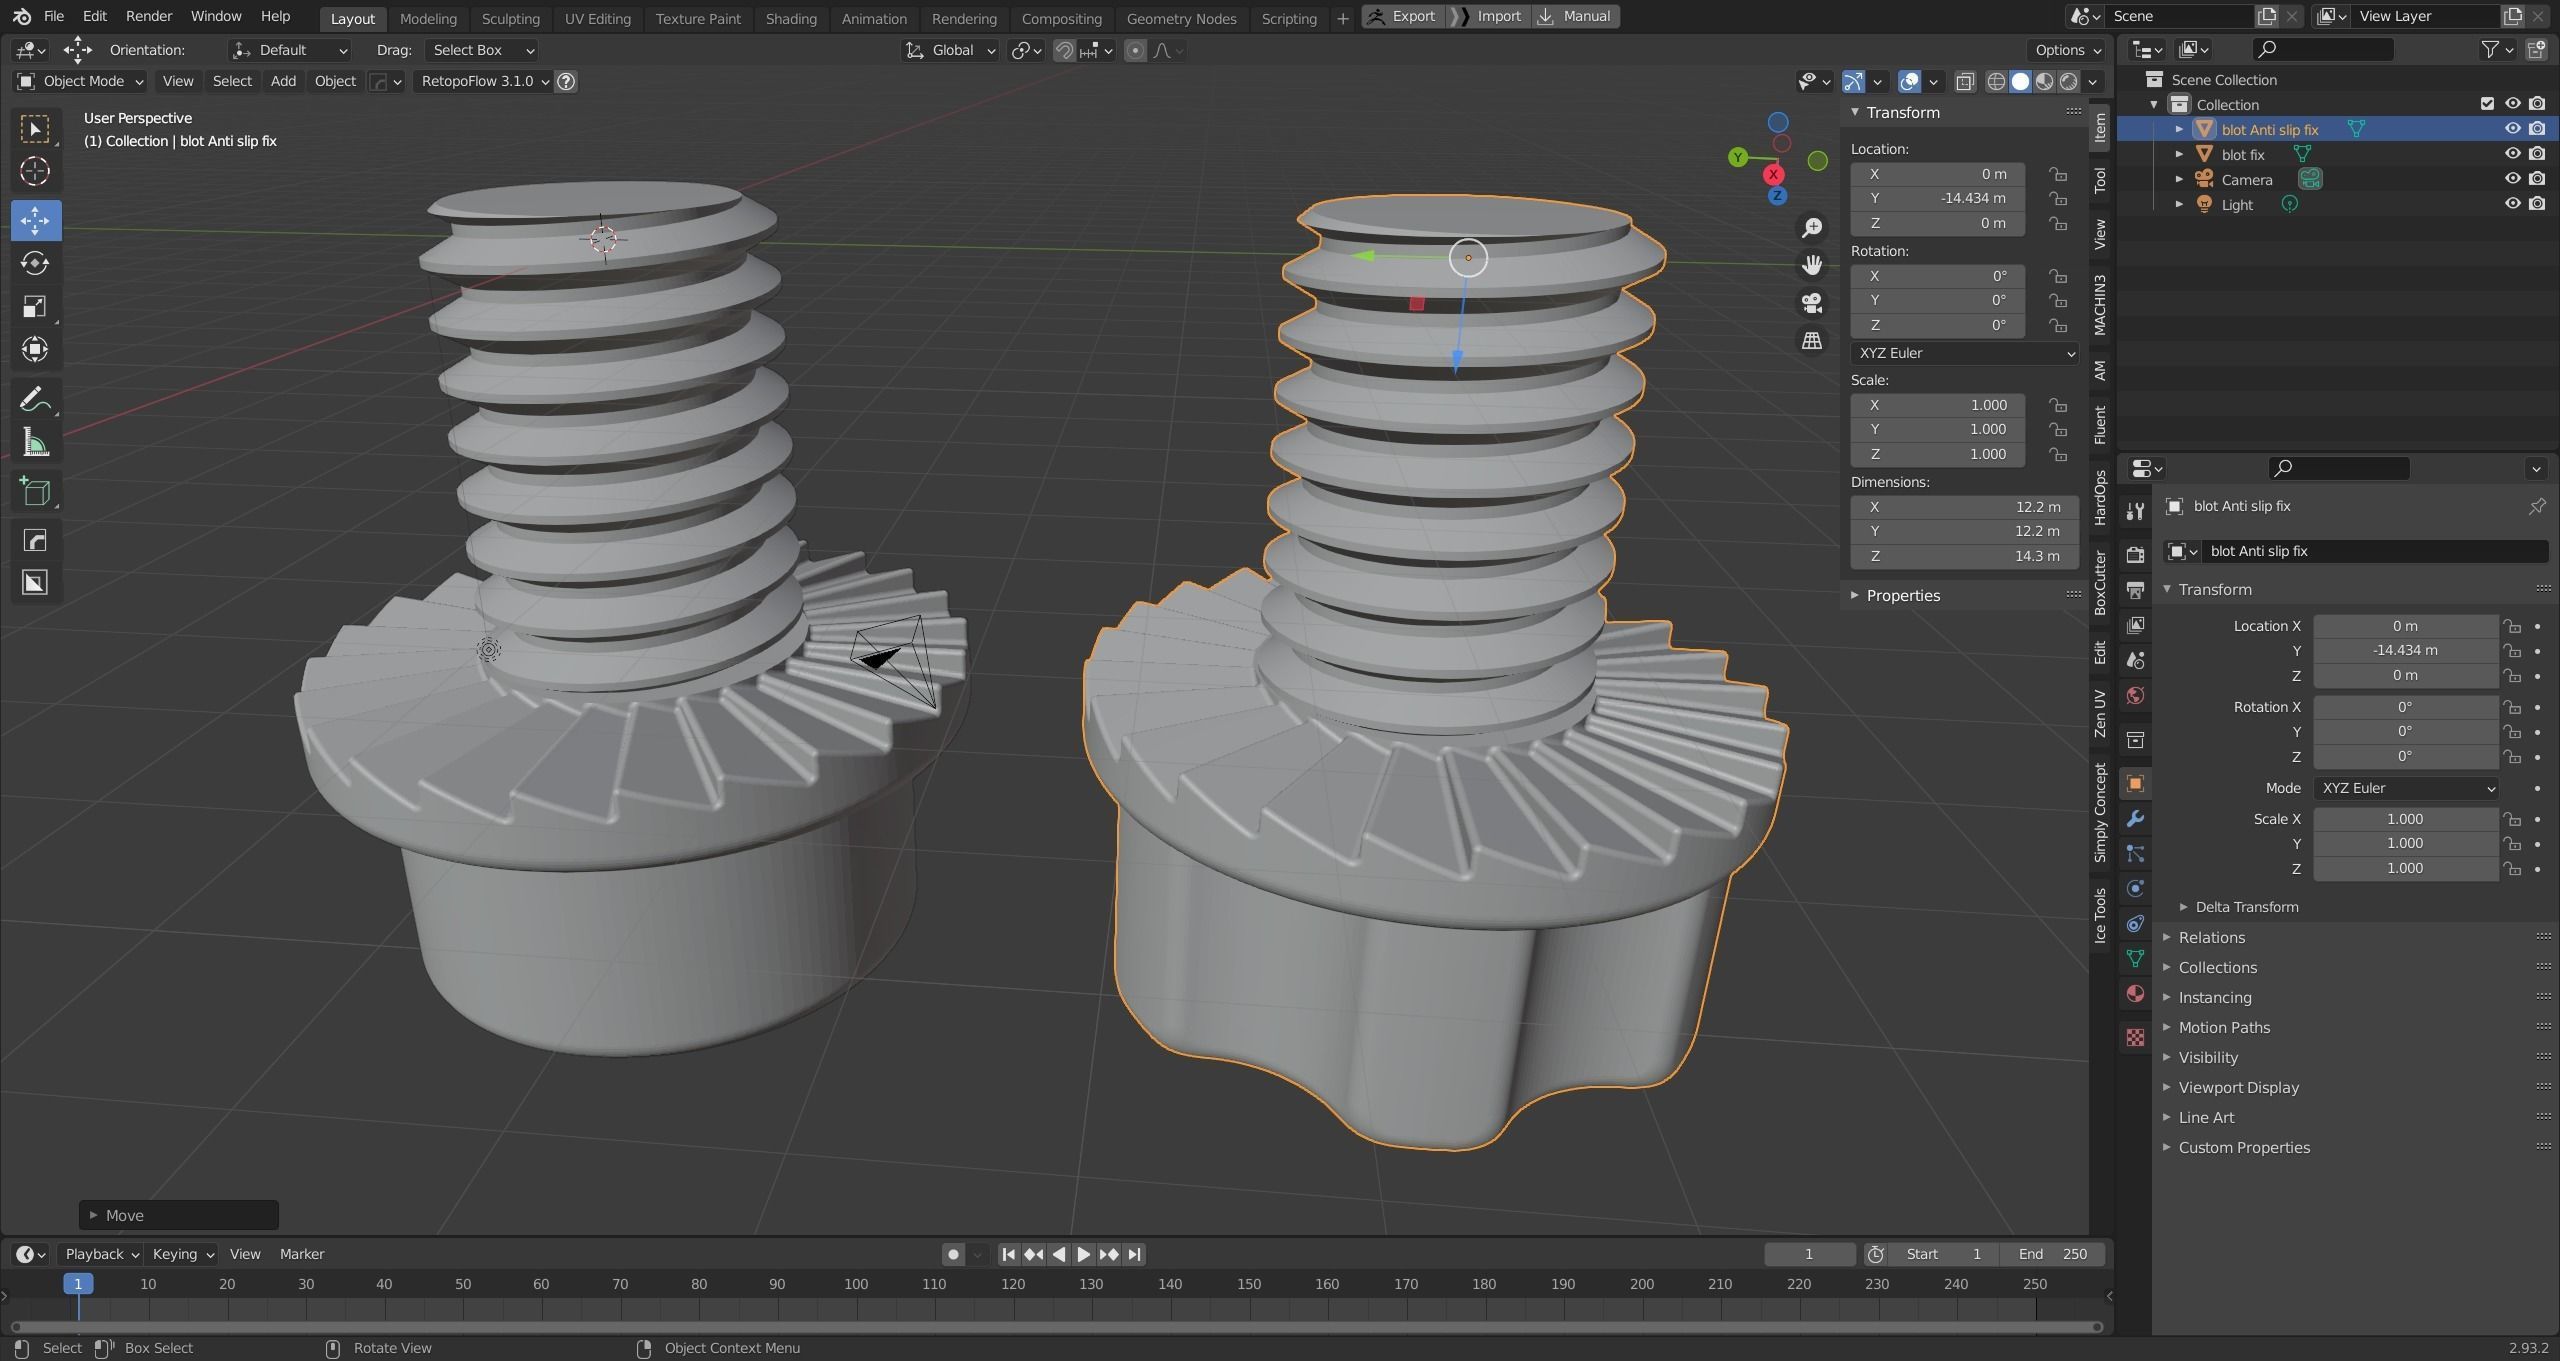Click the Export button in top bar

point(1403,16)
